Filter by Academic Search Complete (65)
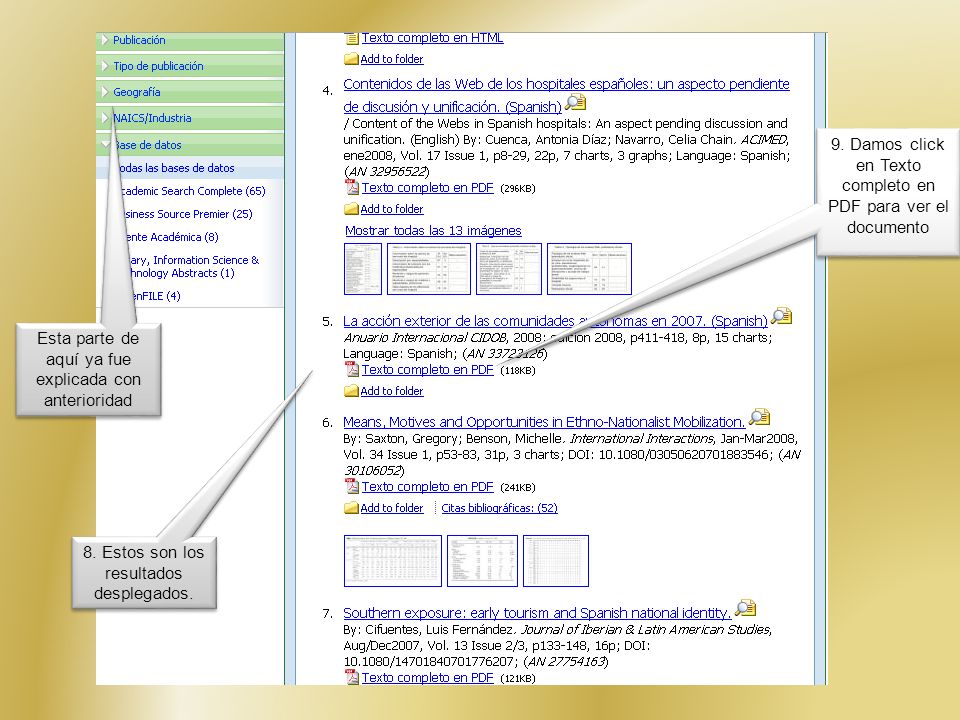Viewport: 960px width, 720px height. [x=192, y=191]
